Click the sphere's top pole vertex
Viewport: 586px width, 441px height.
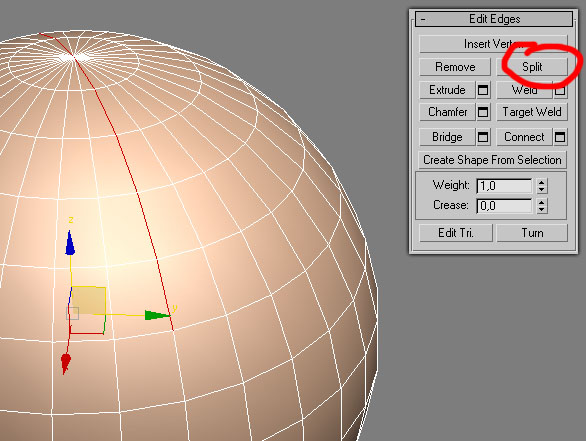[74, 57]
